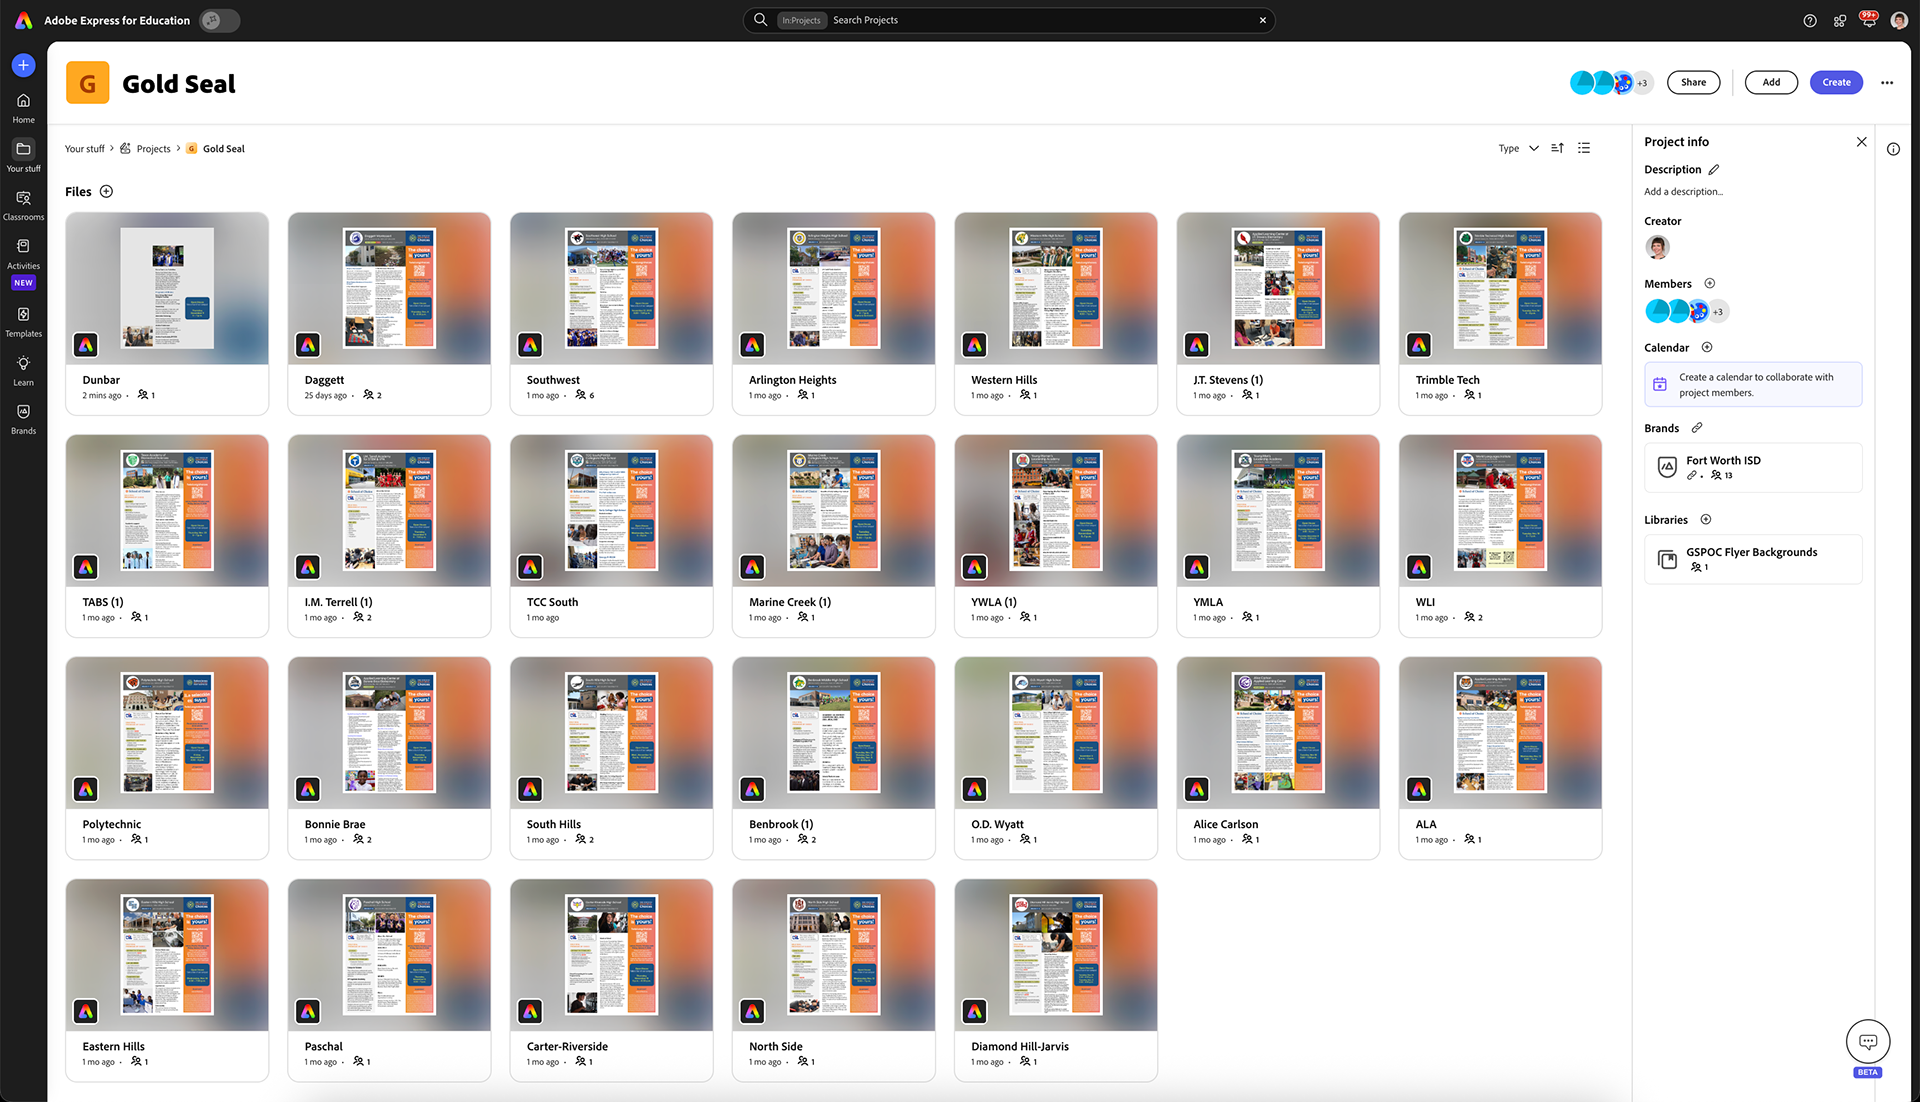
Task: Open the more options ellipsis menu
Action: [x=1887, y=83]
